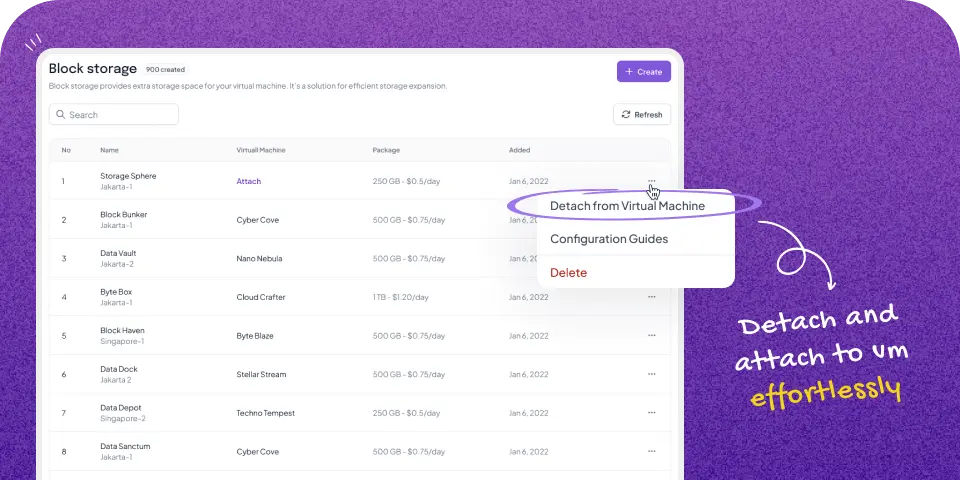Select Configuration Guides from the context menu
Screen dimensions: 960x480
pos(609,239)
